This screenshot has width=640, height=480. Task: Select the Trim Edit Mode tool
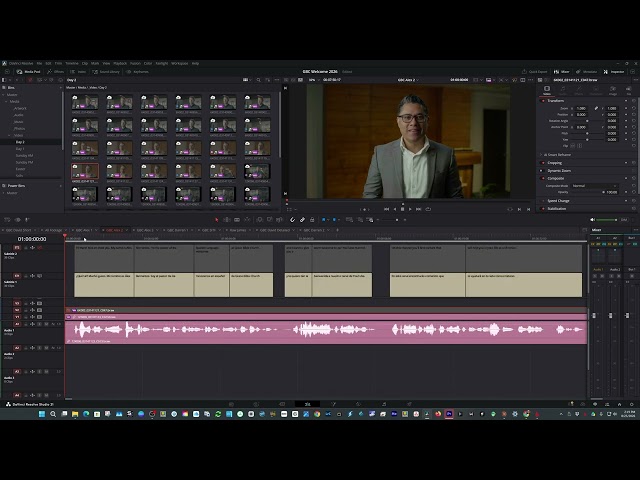227,220
